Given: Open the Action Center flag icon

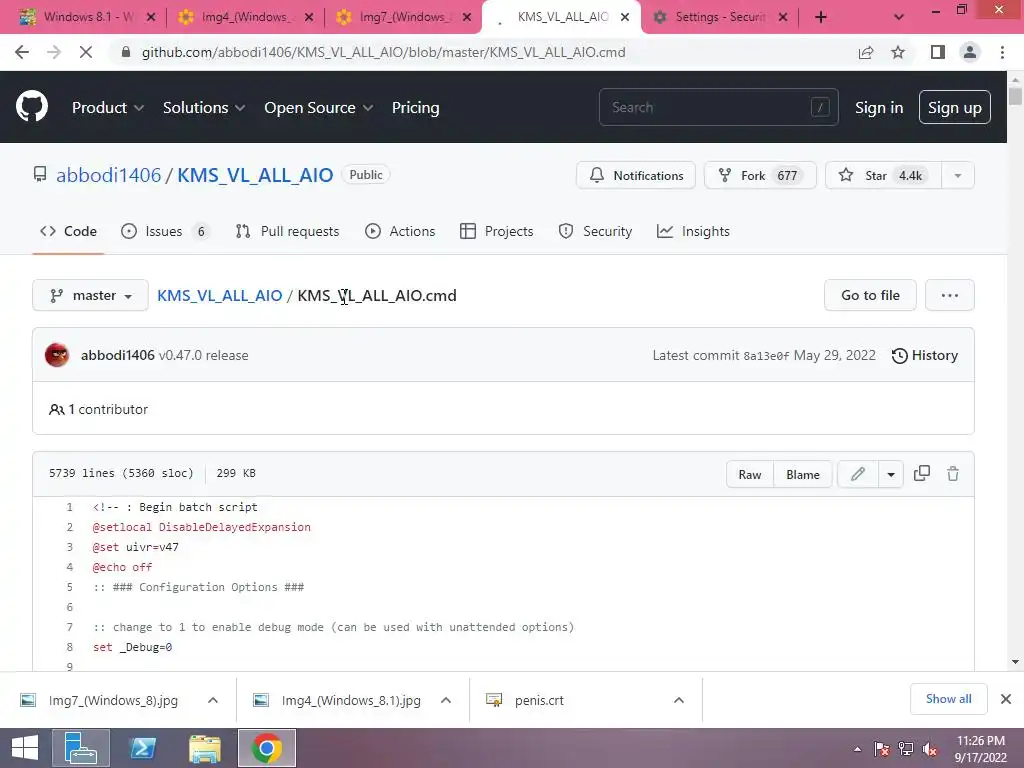Looking at the screenshot, I should click(881, 749).
